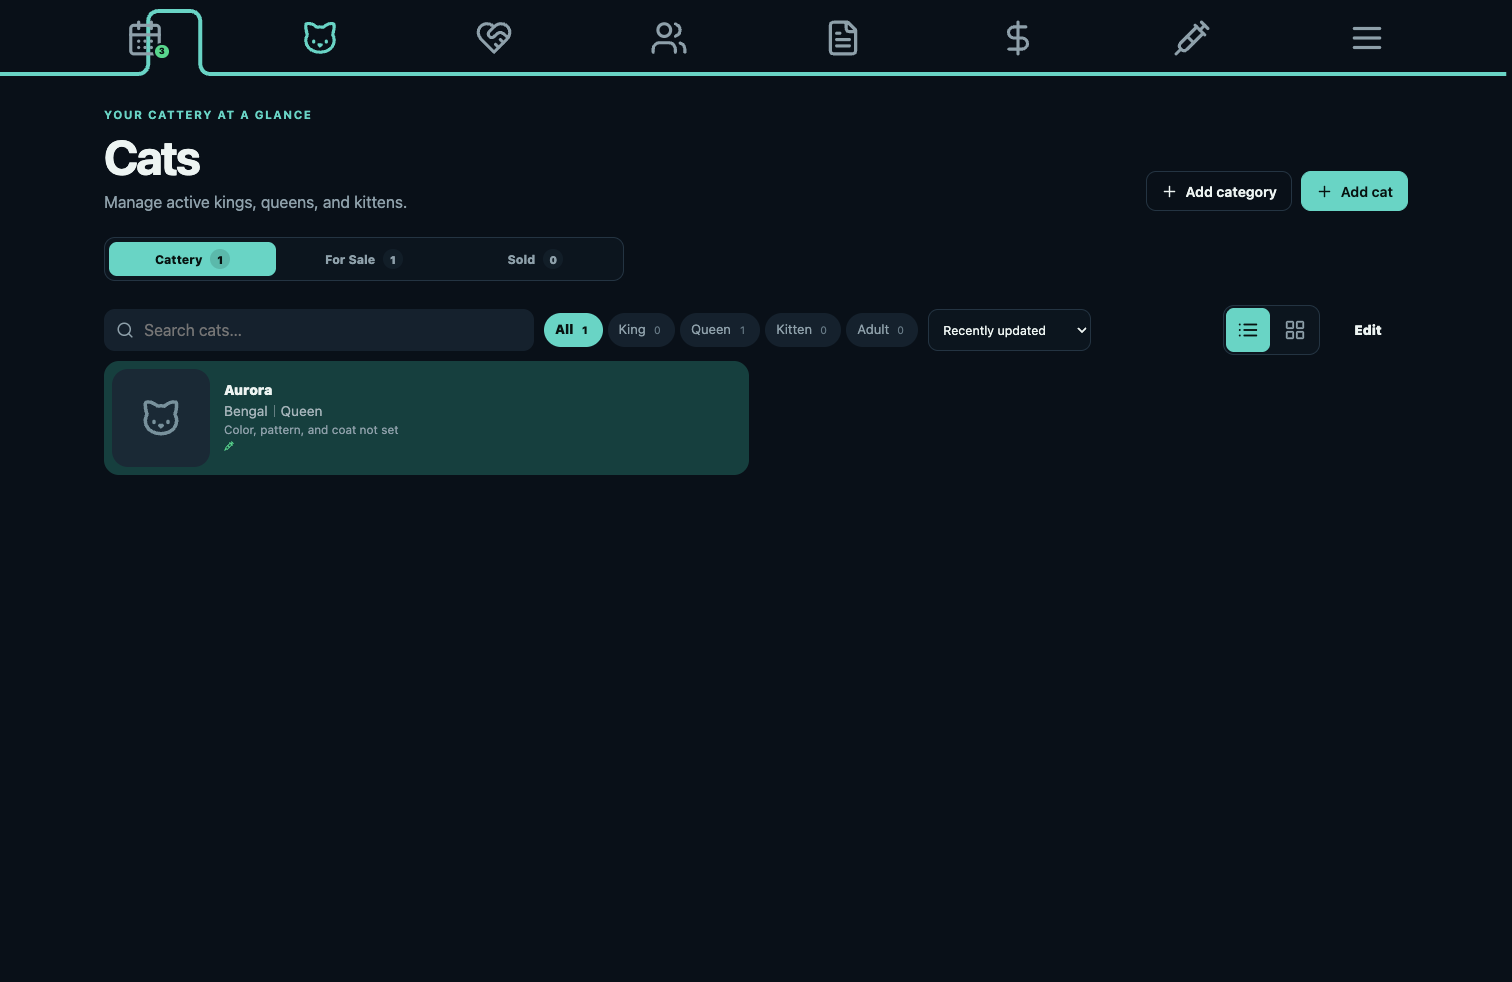Screen dimensions: 1512x982
Task: Click the Add cat button
Action: pyautogui.click(x=1354, y=191)
